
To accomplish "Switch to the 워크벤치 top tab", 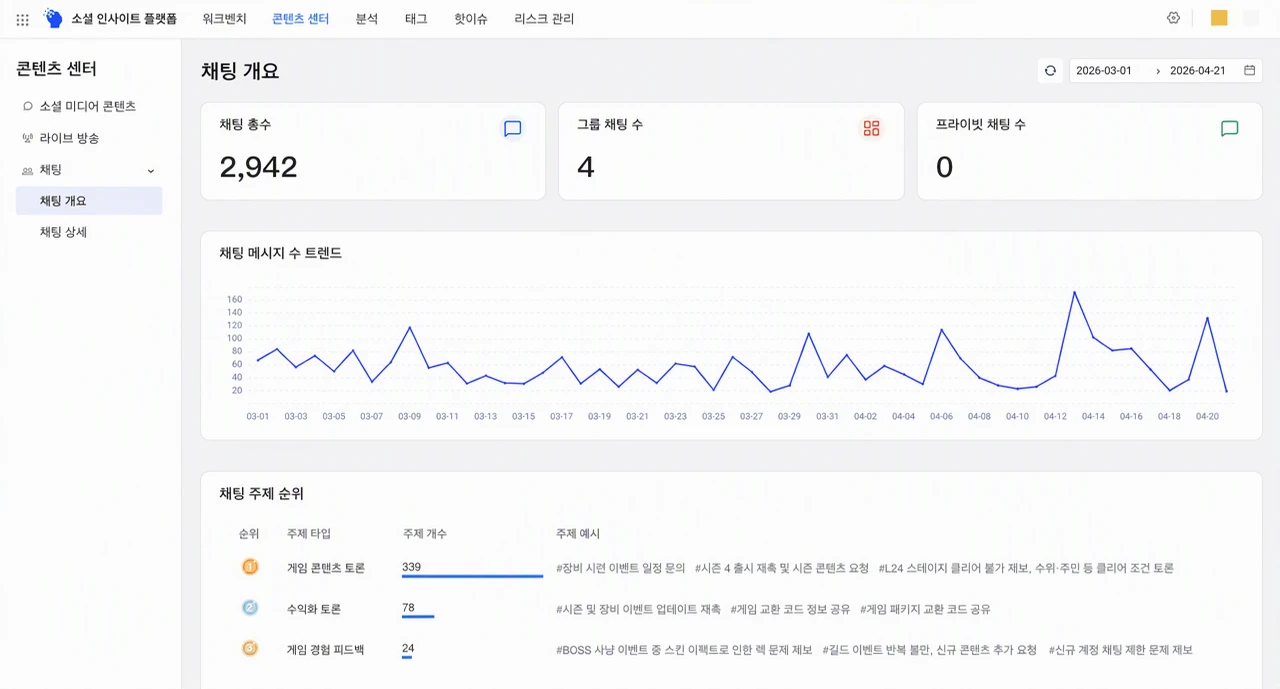I will (224, 19).
